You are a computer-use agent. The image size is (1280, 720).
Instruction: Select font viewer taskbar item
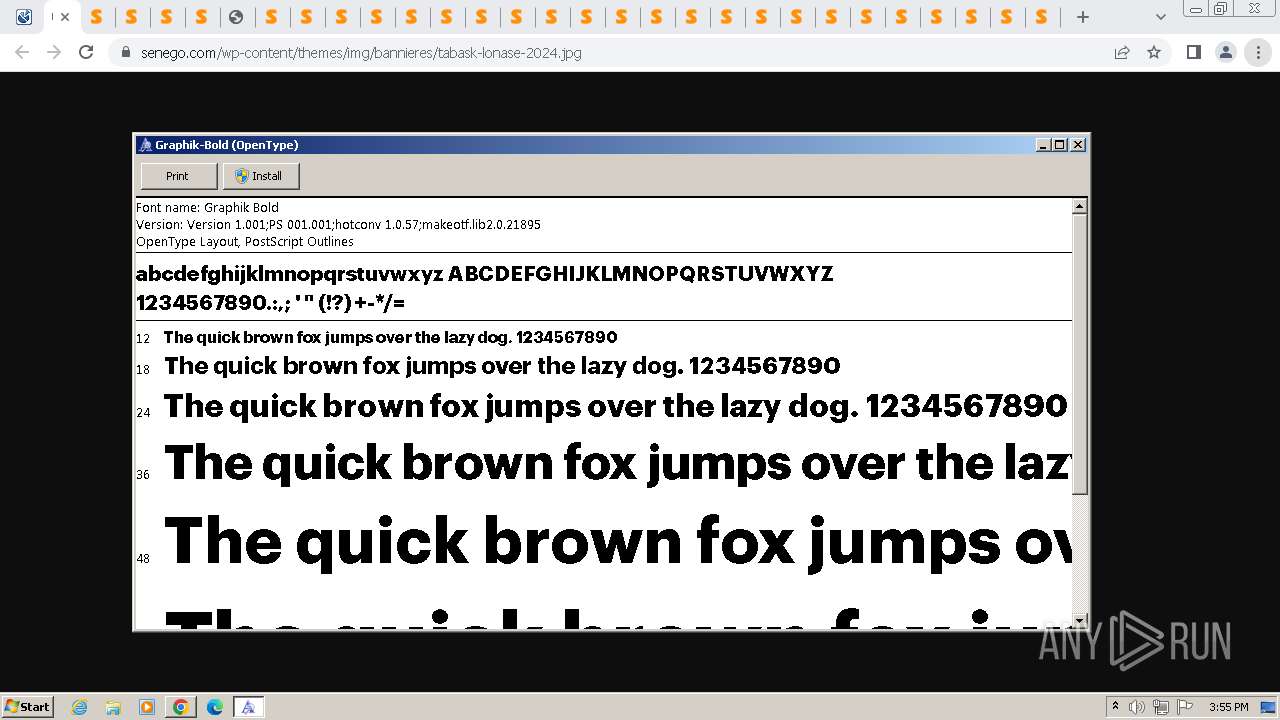tap(248, 707)
